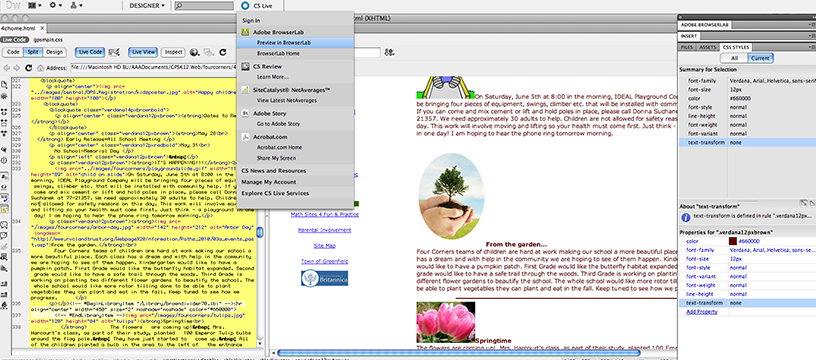Click the refresh icon in the document toolbar
This screenshot has width=816, height=360.
point(223,52)
